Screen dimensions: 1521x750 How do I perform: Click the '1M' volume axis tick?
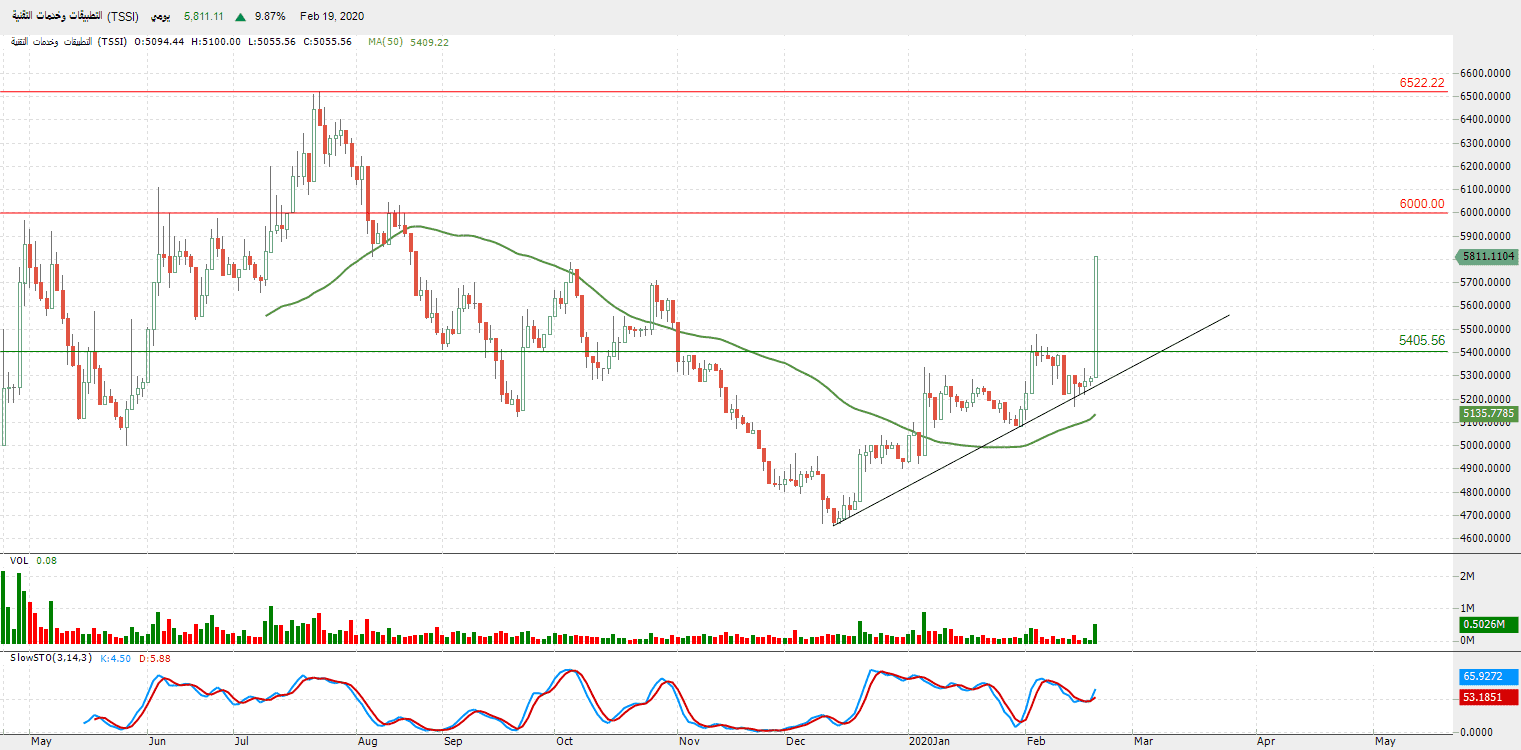click(x=1468, y=608)
